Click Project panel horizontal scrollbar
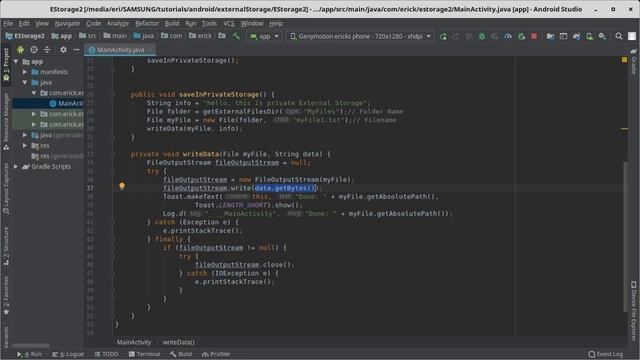Image resolution: width=640 pixels, height=360 pixels. point(31,346)
